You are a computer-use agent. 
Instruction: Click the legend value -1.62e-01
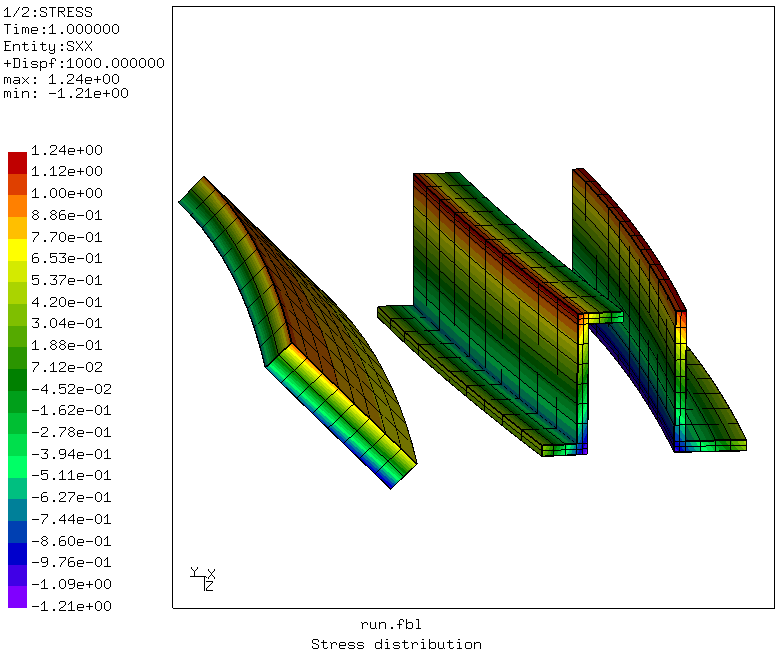coord(72,410)
